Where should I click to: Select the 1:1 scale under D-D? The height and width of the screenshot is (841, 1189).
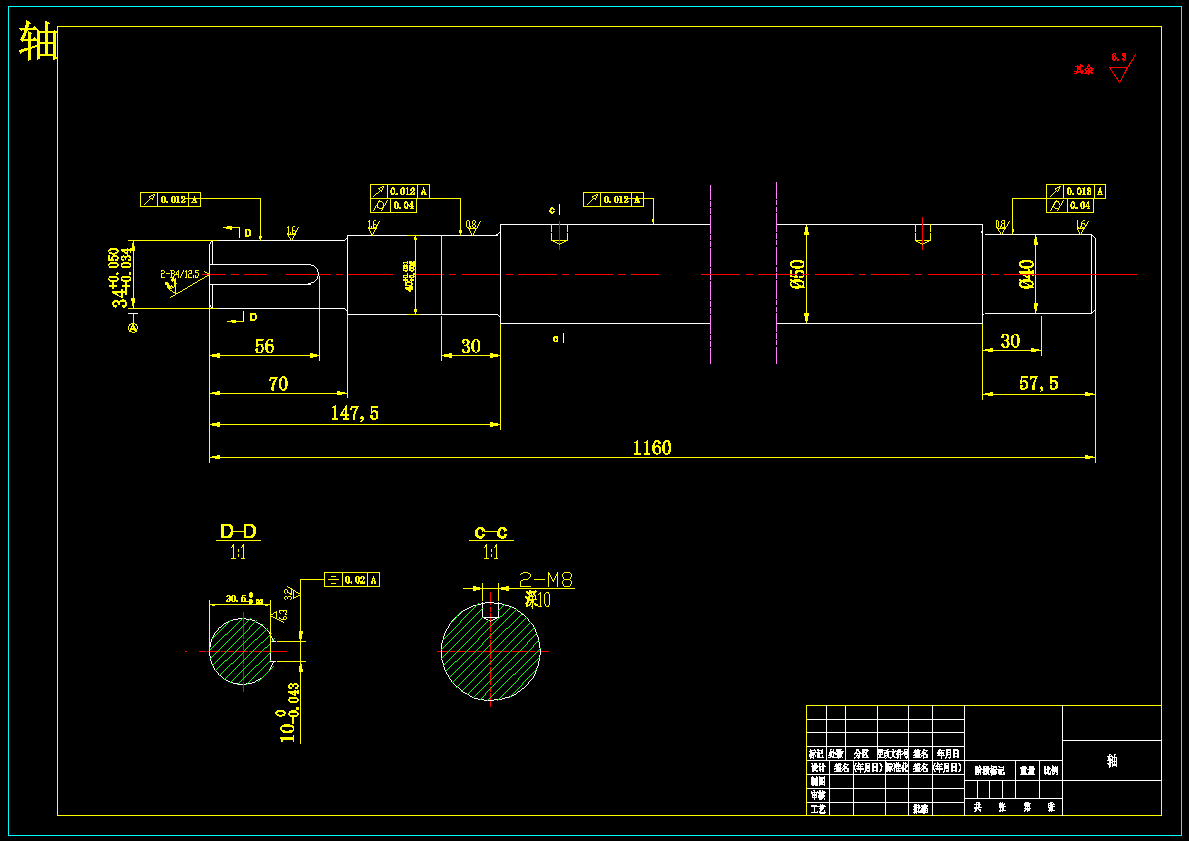pyautogui.click(x=238, y=554)
